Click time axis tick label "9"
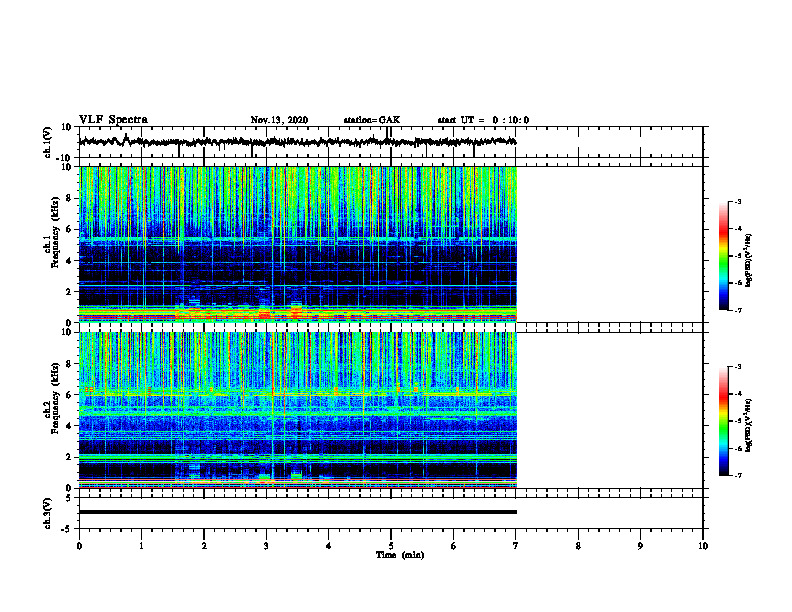 (x=640, y=546)
